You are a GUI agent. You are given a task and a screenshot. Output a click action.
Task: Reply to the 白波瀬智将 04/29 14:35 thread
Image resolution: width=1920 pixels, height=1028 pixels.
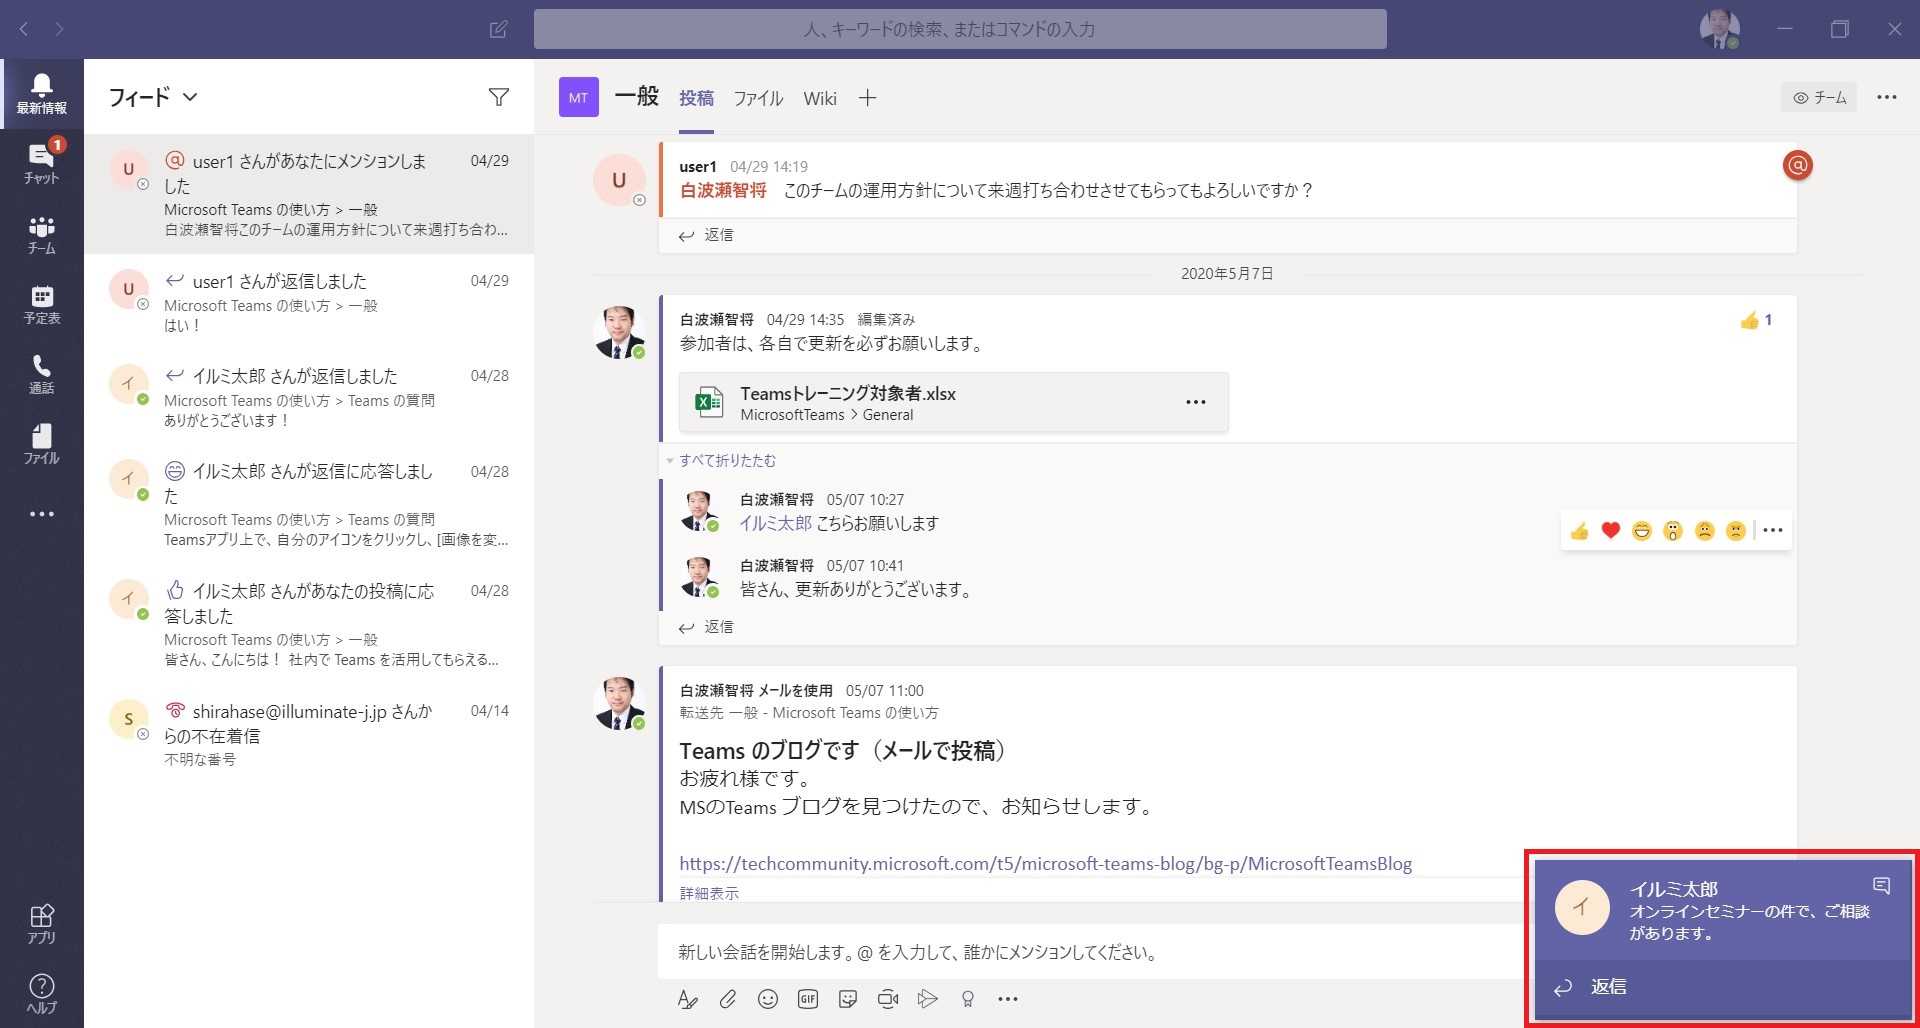click(x=706, y=627)
